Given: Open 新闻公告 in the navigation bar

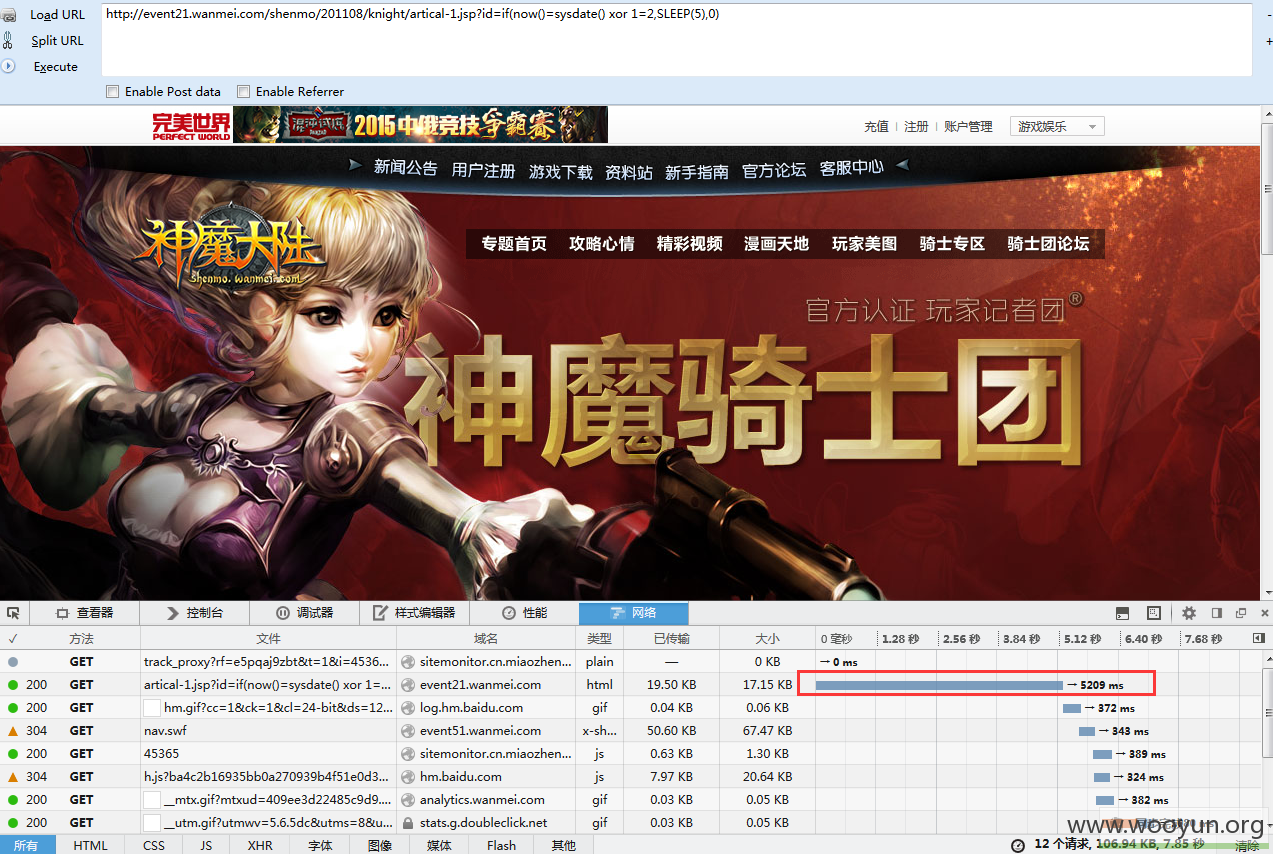Looking at the screenshot, I should [x=405, y=168].
